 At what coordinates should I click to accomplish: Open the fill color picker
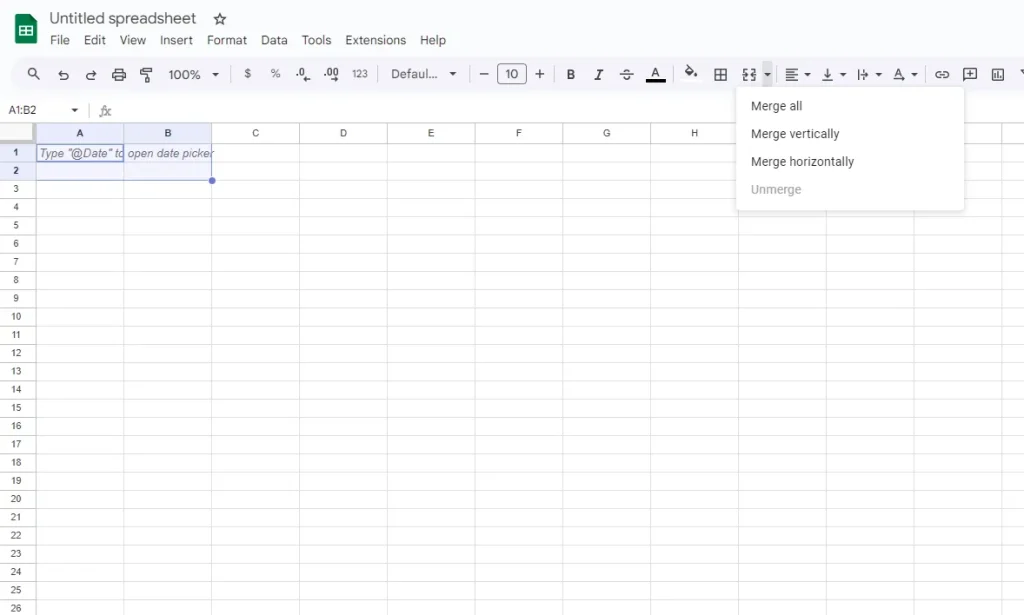point(690,73)
